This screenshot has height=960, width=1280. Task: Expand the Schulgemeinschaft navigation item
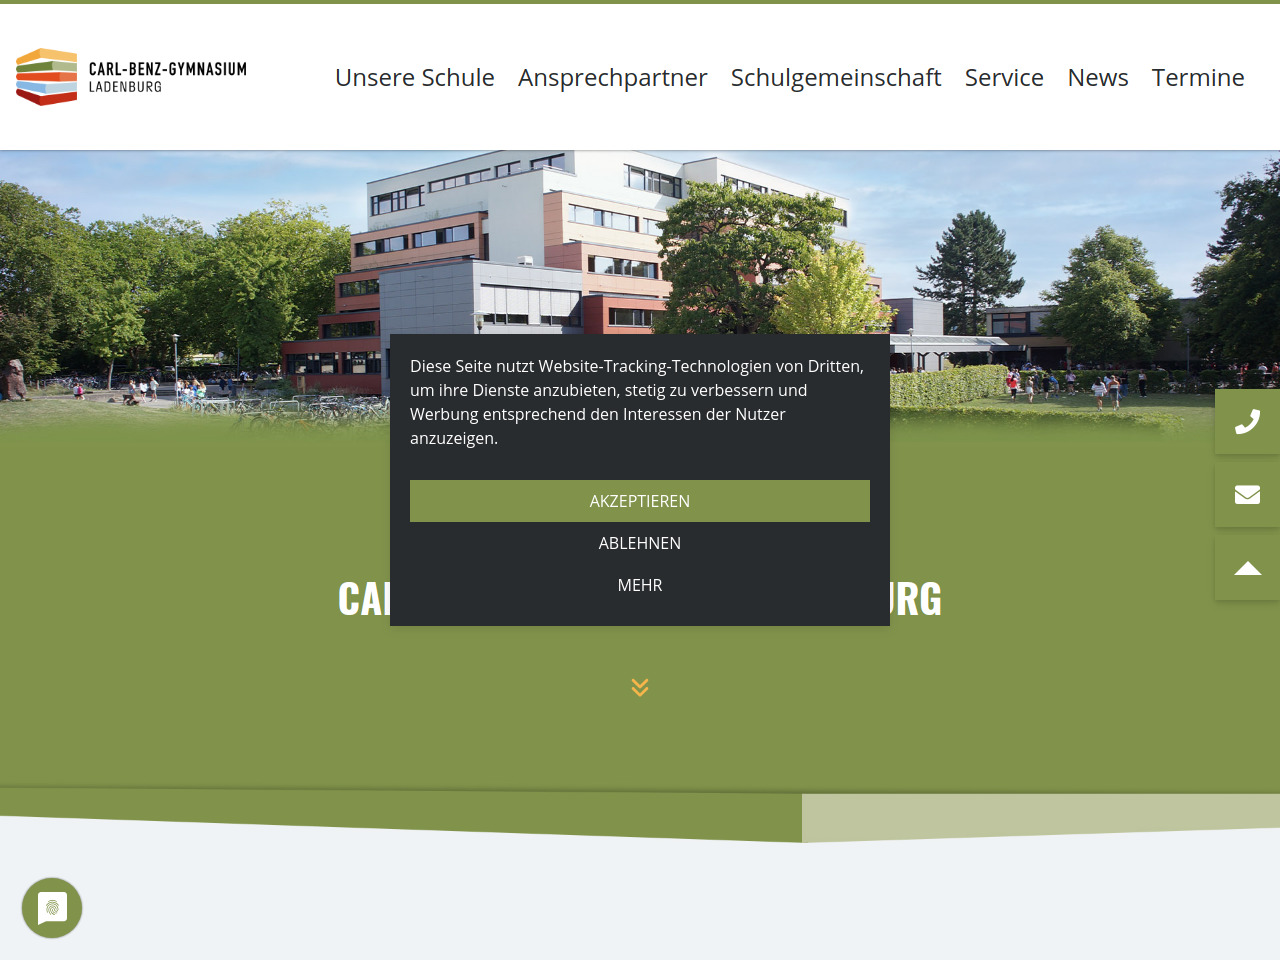pos(835,78)
